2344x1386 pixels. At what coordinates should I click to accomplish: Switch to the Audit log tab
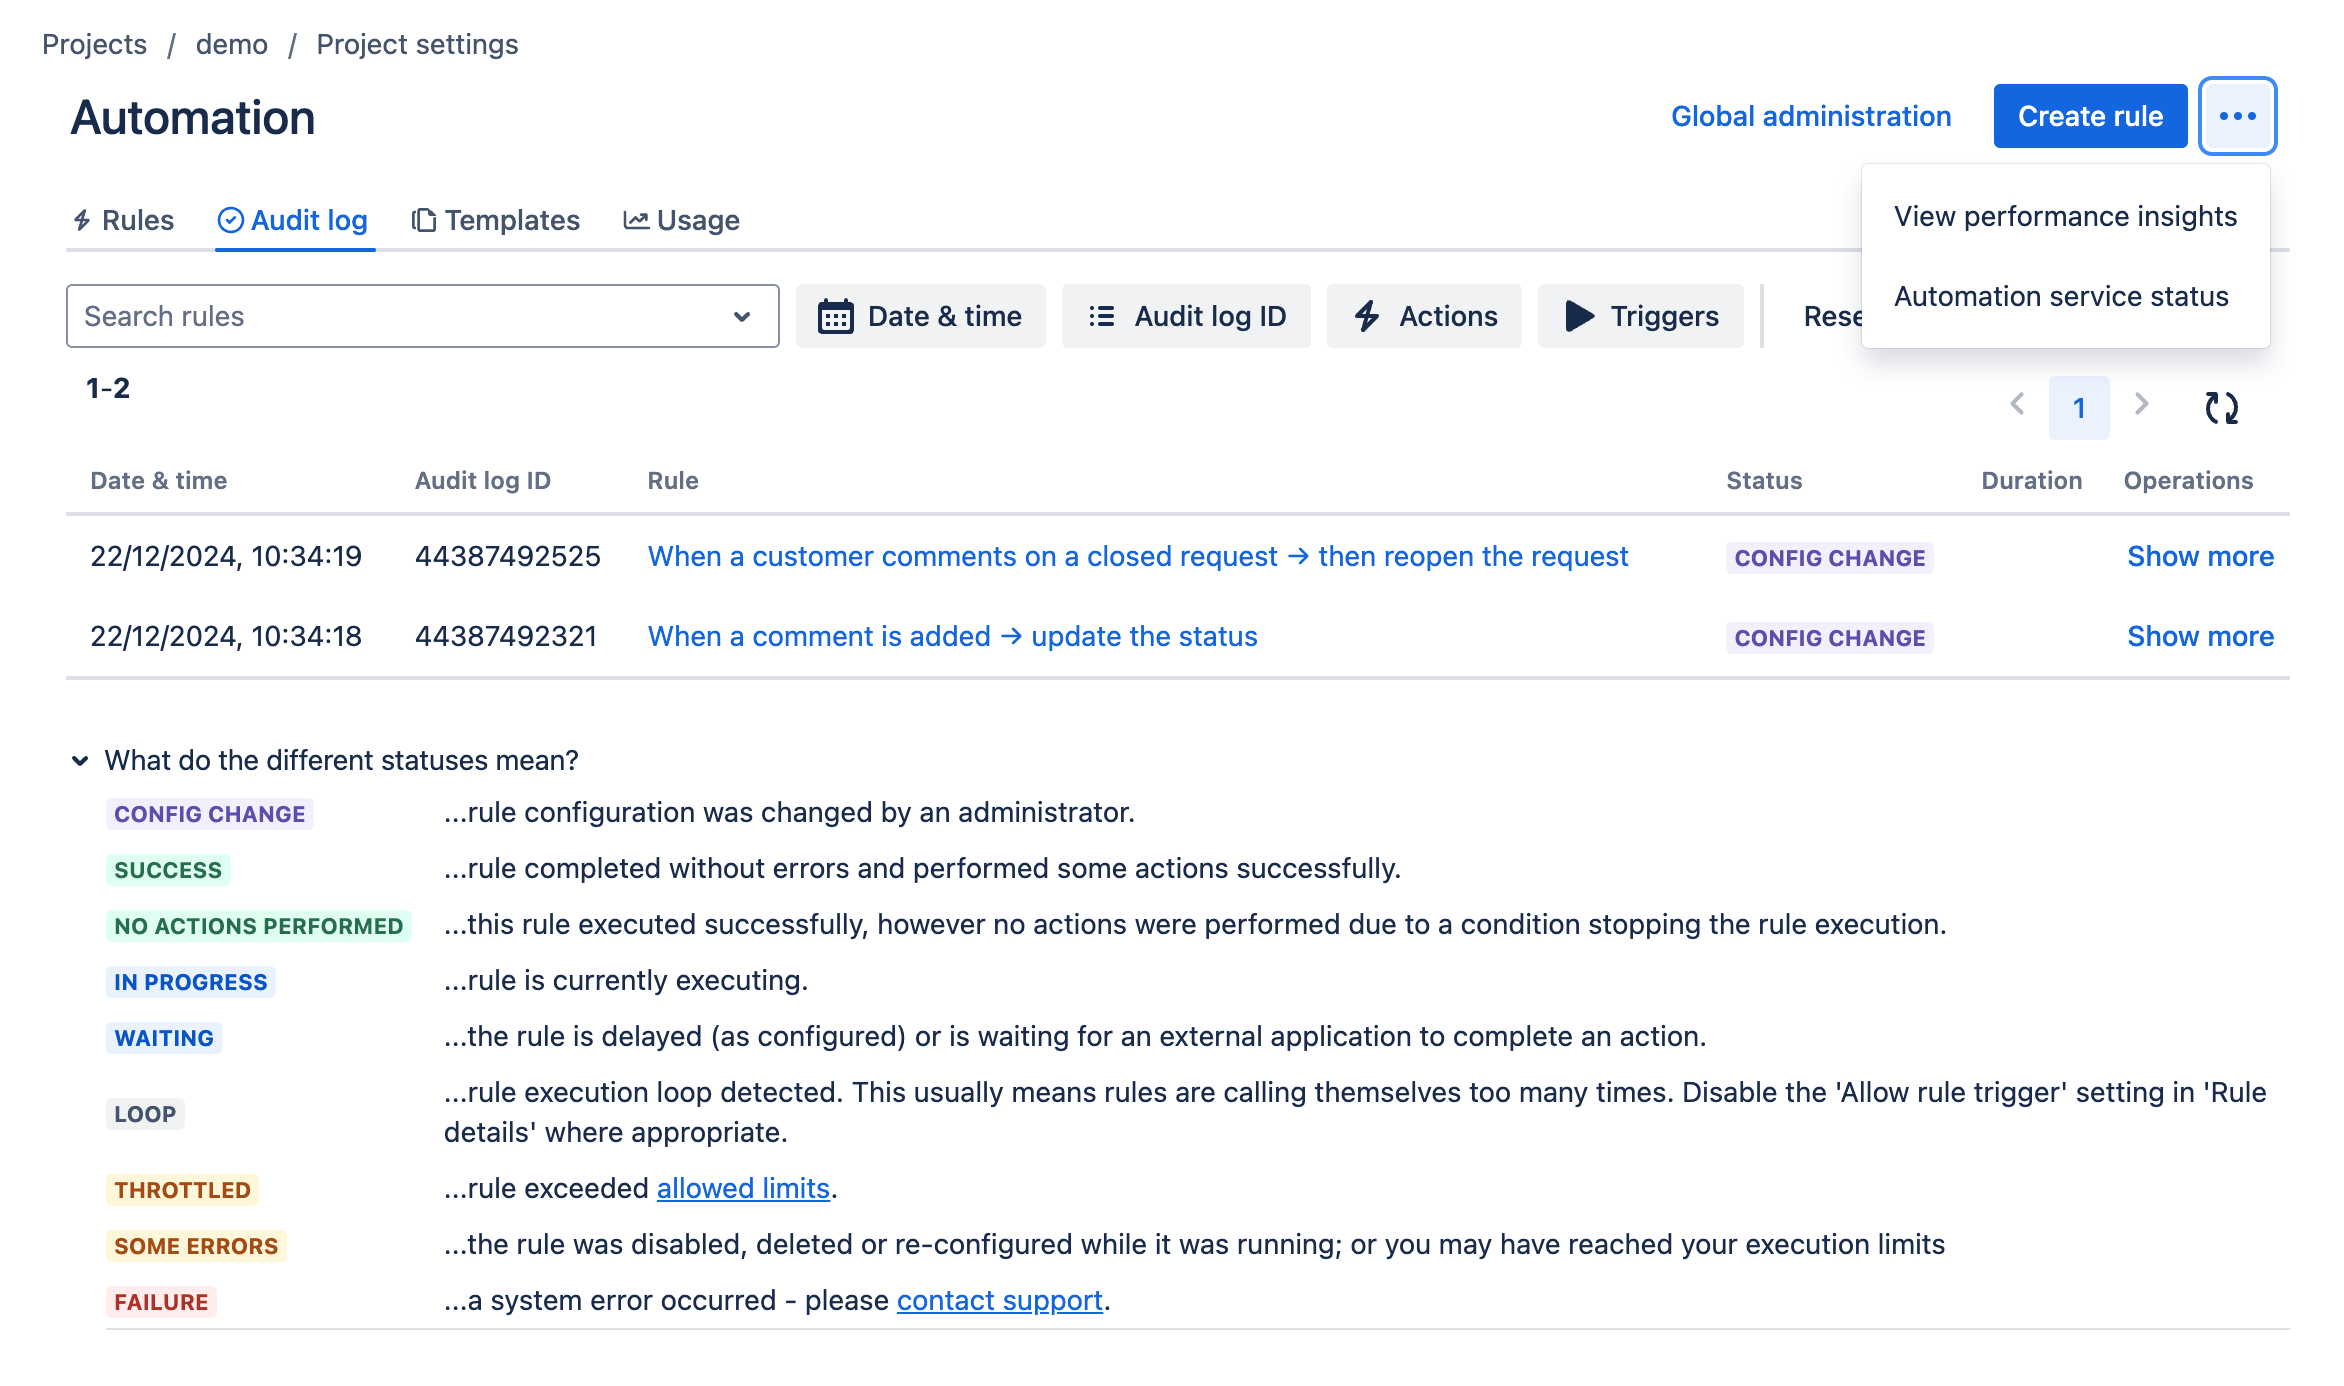point(294,220)
